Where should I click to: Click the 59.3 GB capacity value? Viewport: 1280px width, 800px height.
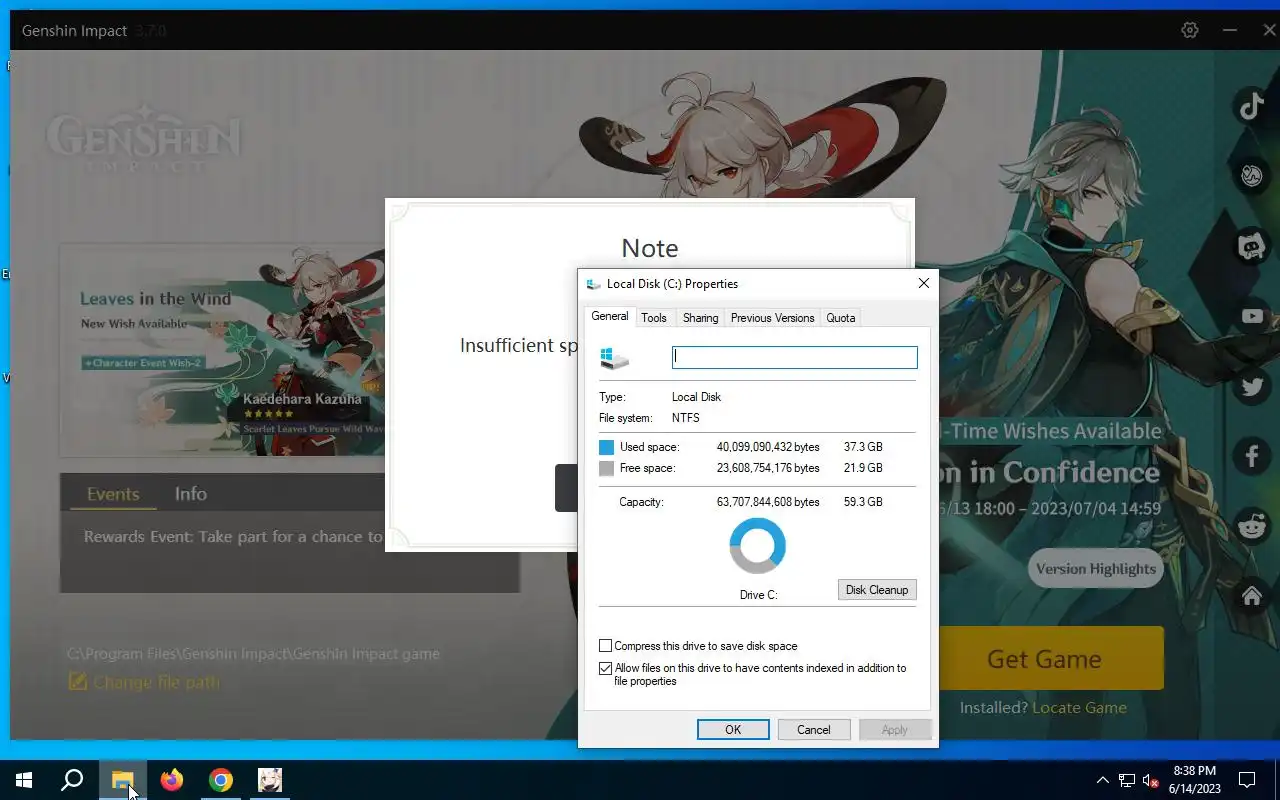click(x=863, y=502)
